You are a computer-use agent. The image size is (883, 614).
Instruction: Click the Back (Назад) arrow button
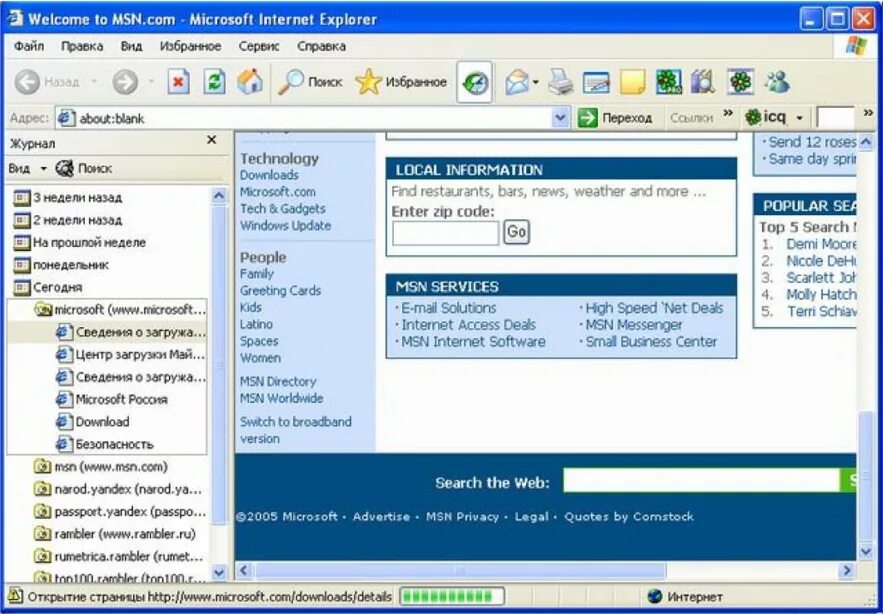pos(27,82)
